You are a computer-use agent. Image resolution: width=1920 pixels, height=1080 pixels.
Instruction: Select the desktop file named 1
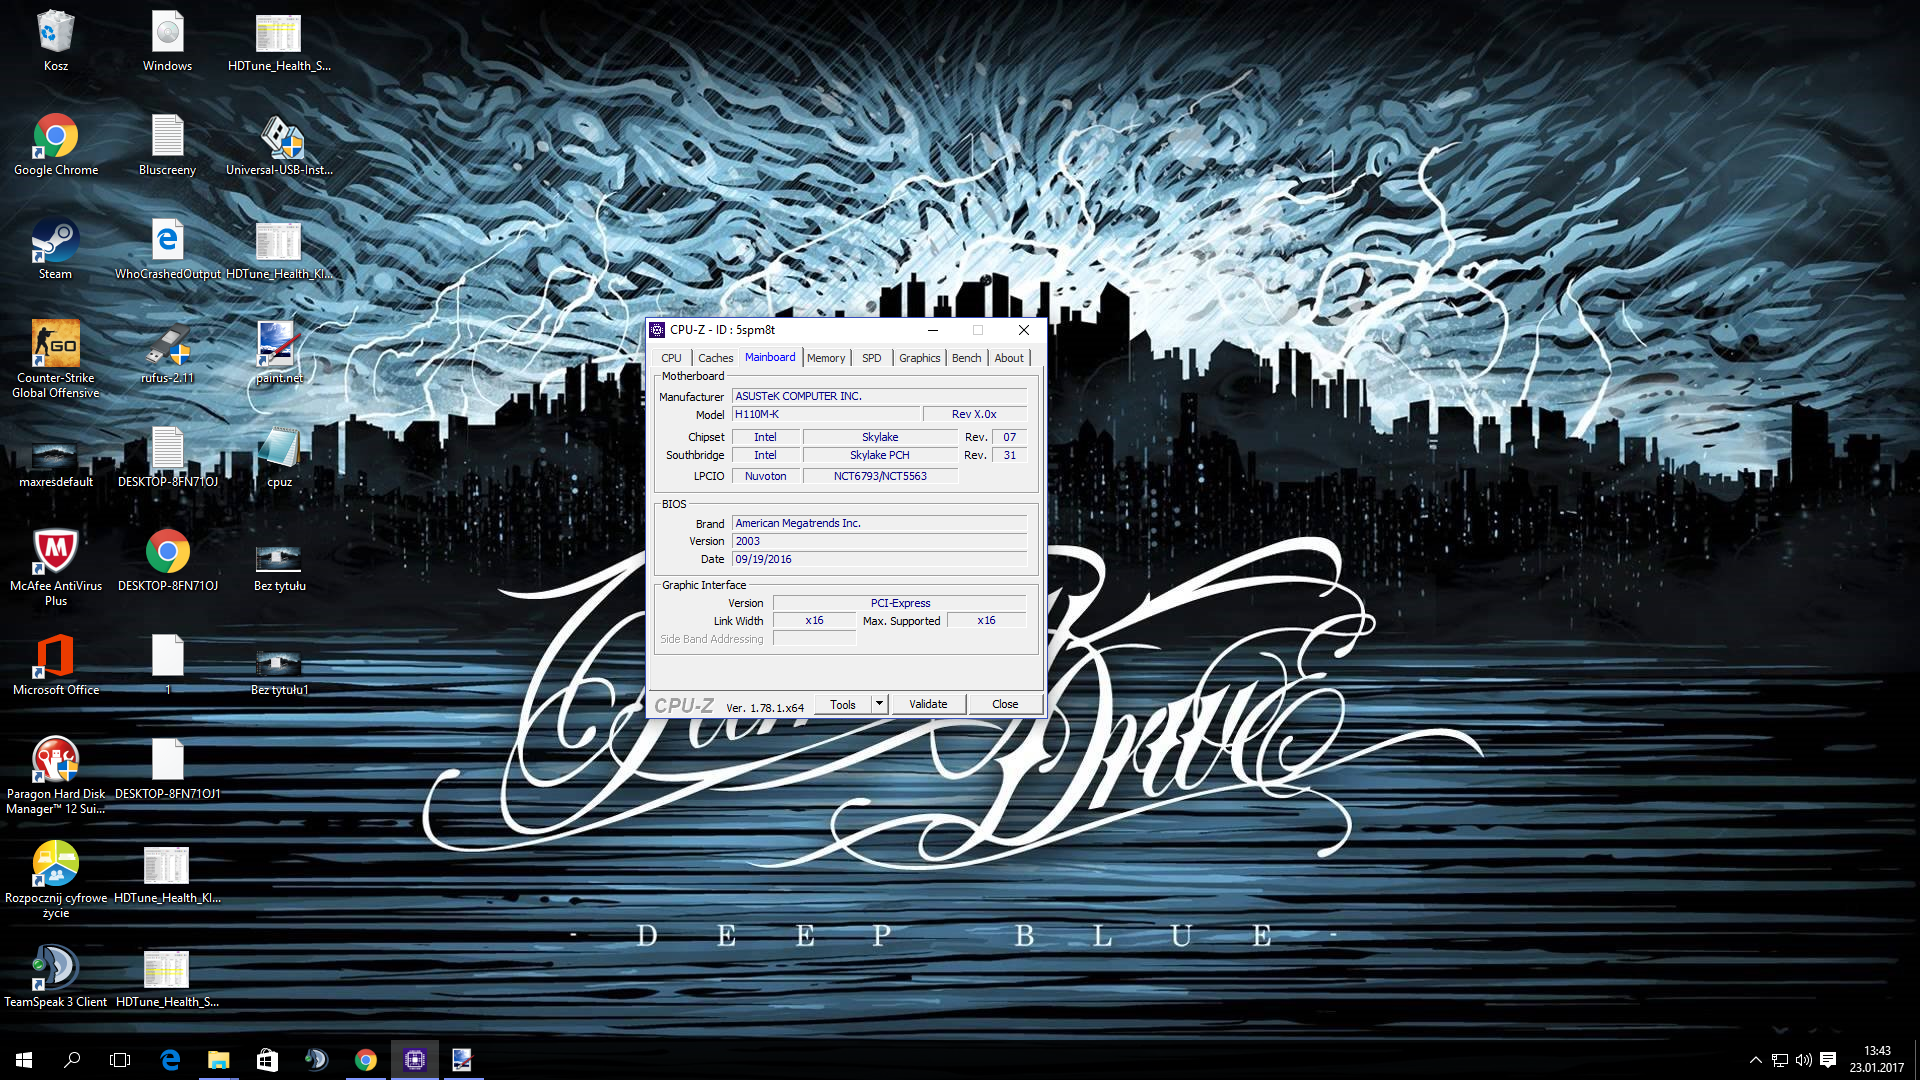coord(167,664)
